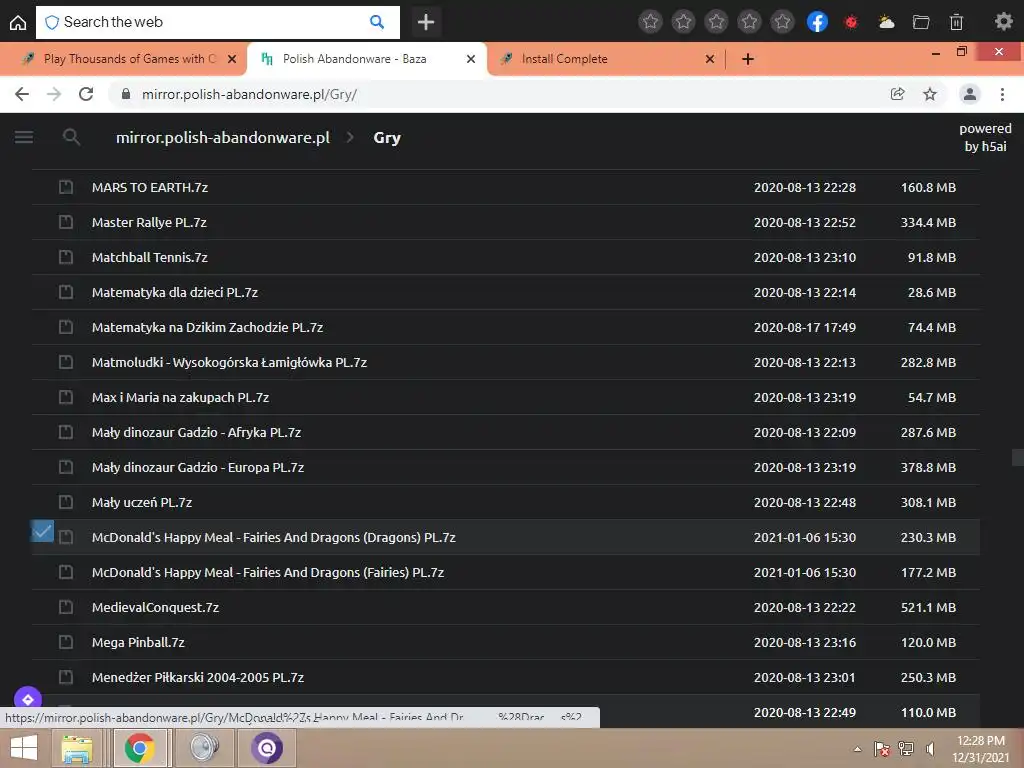Go back with the browser back arrow
Viewport: 1024px width, 768px height.
pos(22,94)
